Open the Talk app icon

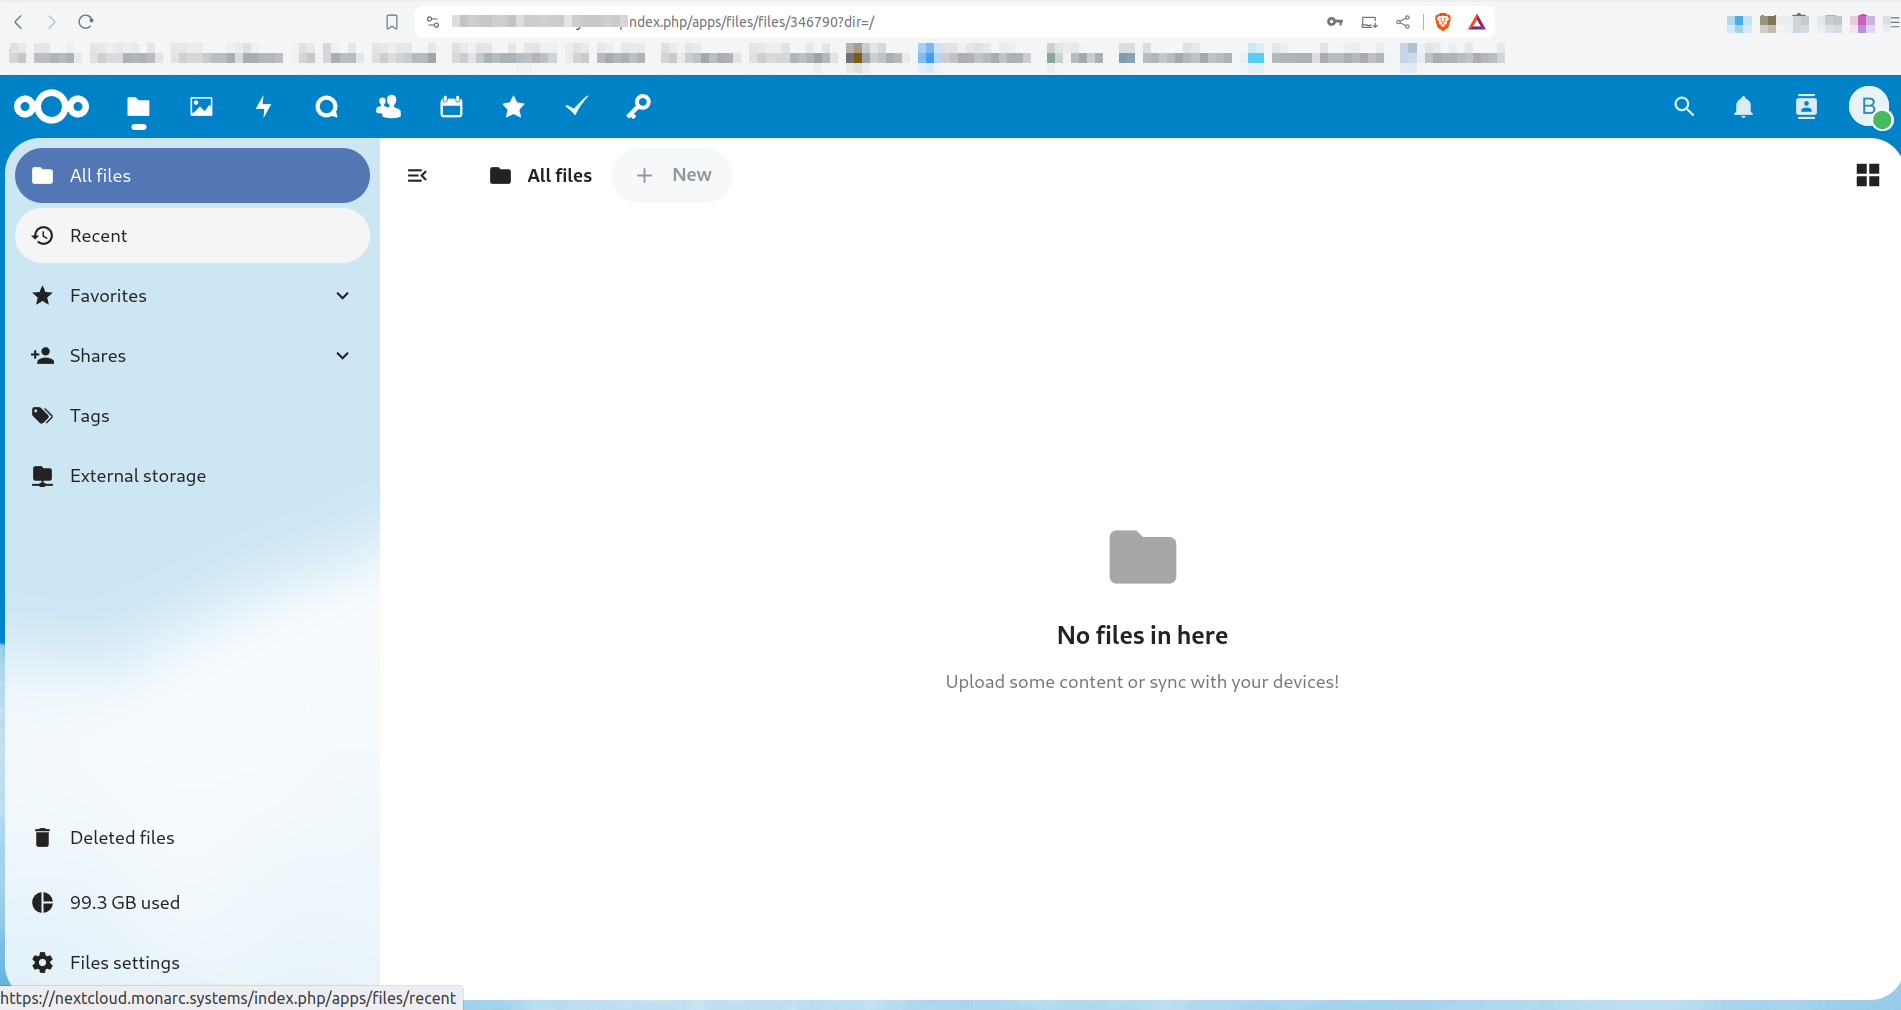click(326, 107)
